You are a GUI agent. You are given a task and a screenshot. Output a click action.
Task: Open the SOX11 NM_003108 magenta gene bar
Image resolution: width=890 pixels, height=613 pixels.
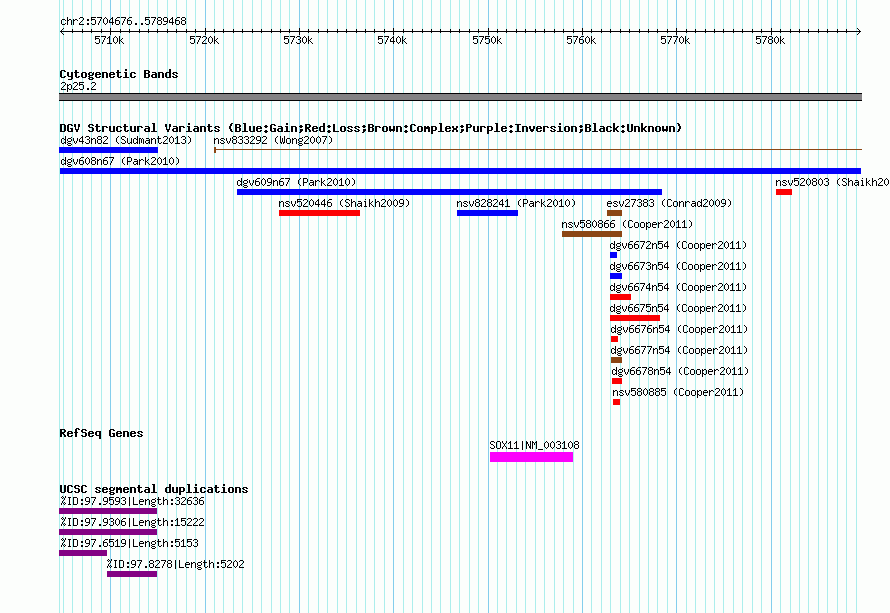(x=531, y=457)
